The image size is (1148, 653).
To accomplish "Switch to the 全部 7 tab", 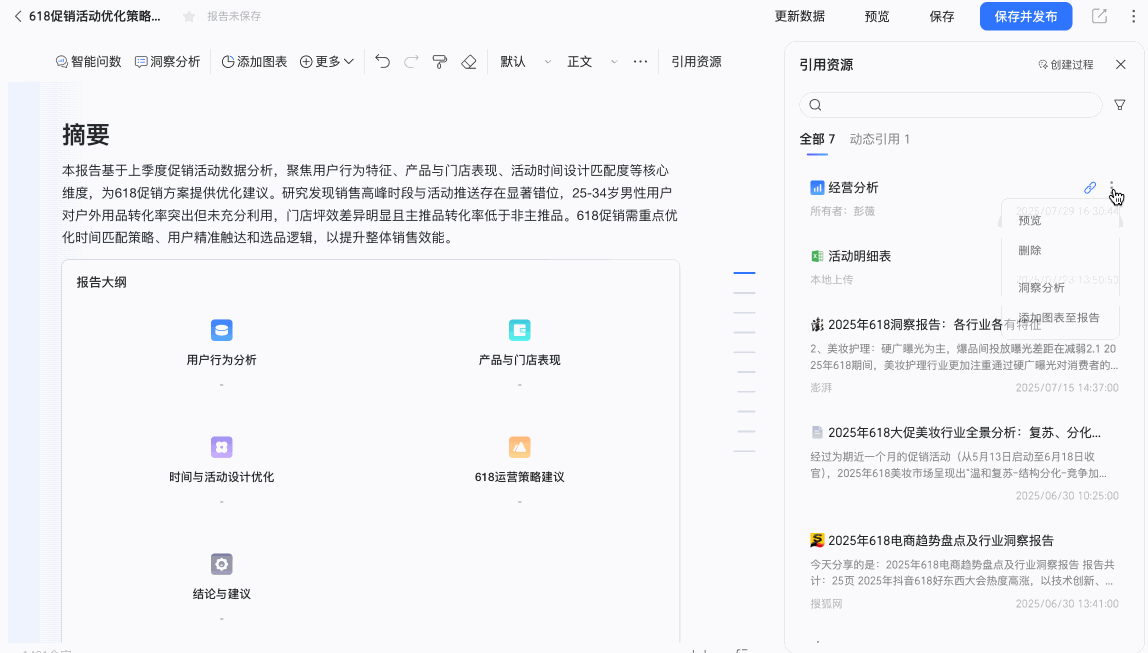I will pos(817,139).
